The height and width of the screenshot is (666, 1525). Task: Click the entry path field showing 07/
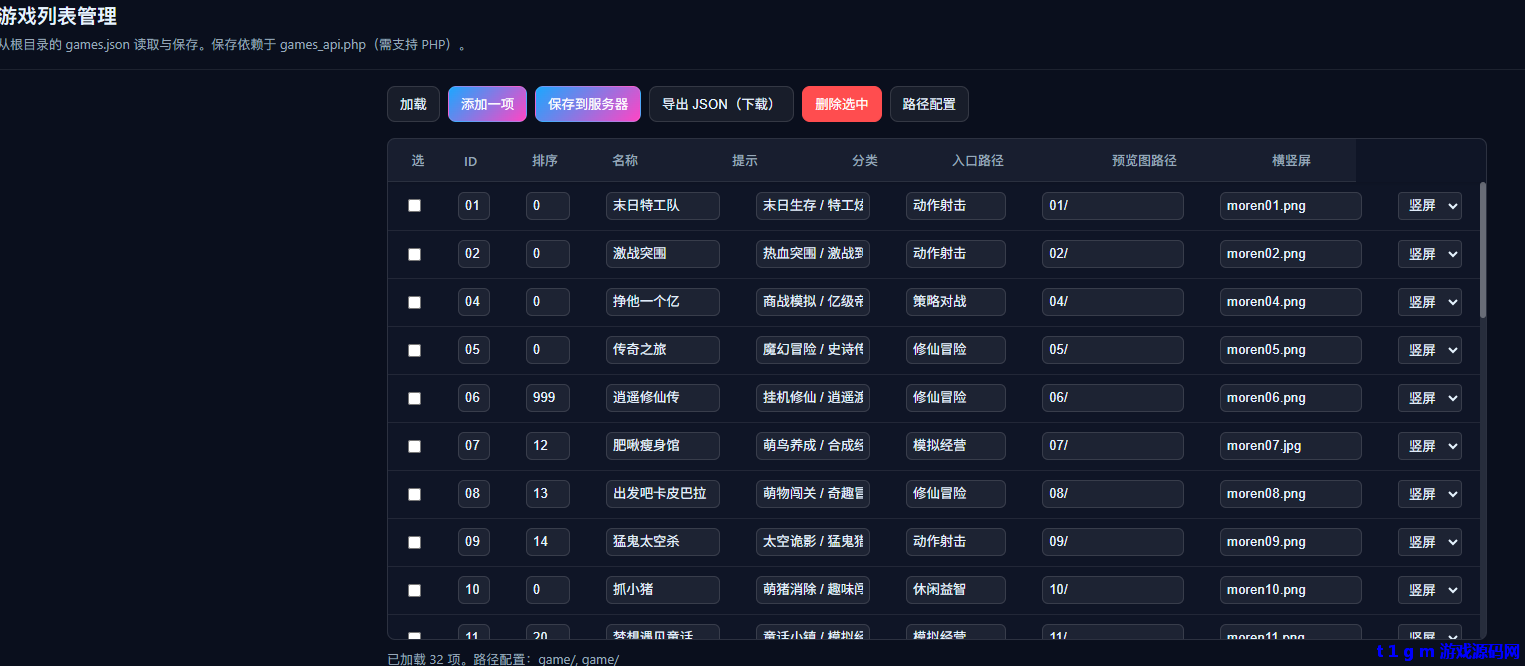(1112, 445)
